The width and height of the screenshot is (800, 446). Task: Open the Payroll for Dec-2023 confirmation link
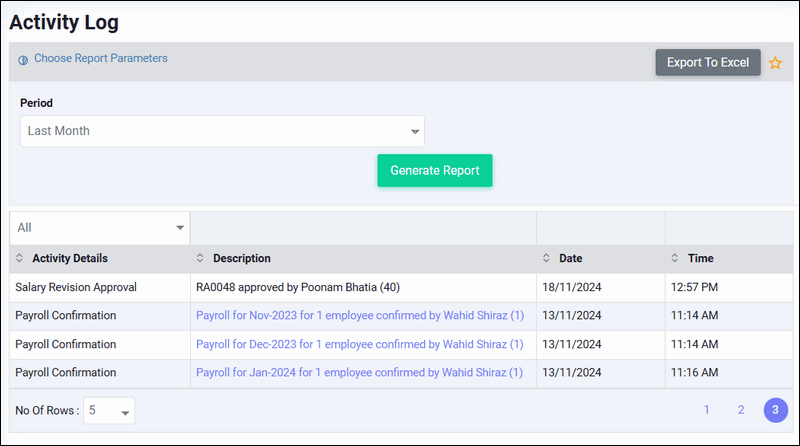point(360,344)
